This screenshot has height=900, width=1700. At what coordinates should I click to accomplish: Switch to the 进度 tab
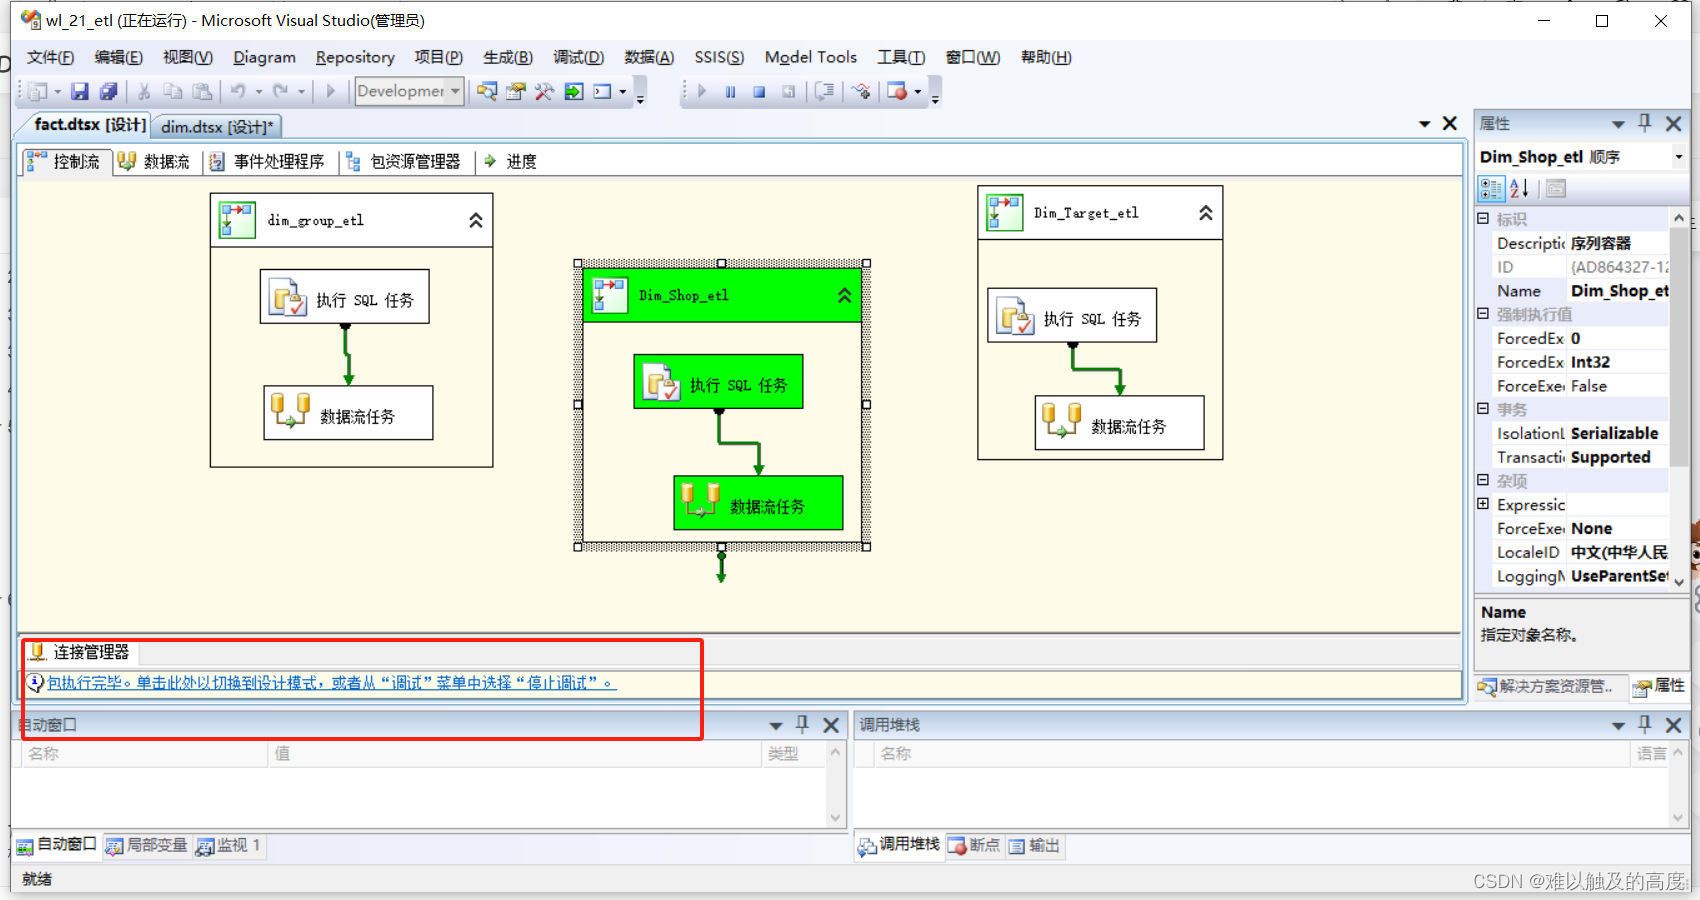pyautogui.click(x=510, y=162)
